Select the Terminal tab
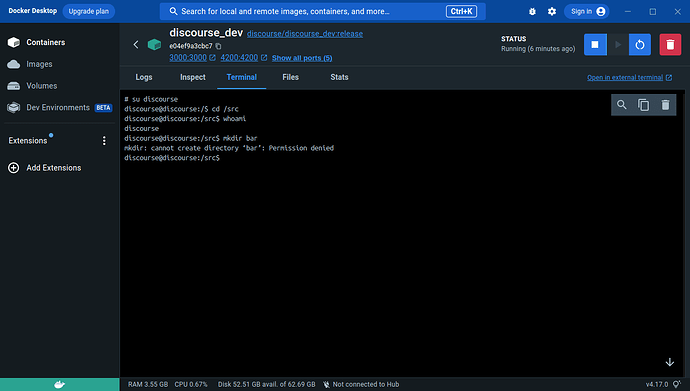The height and width of the screenshot is (391, 690). click(x=242, y=77)
